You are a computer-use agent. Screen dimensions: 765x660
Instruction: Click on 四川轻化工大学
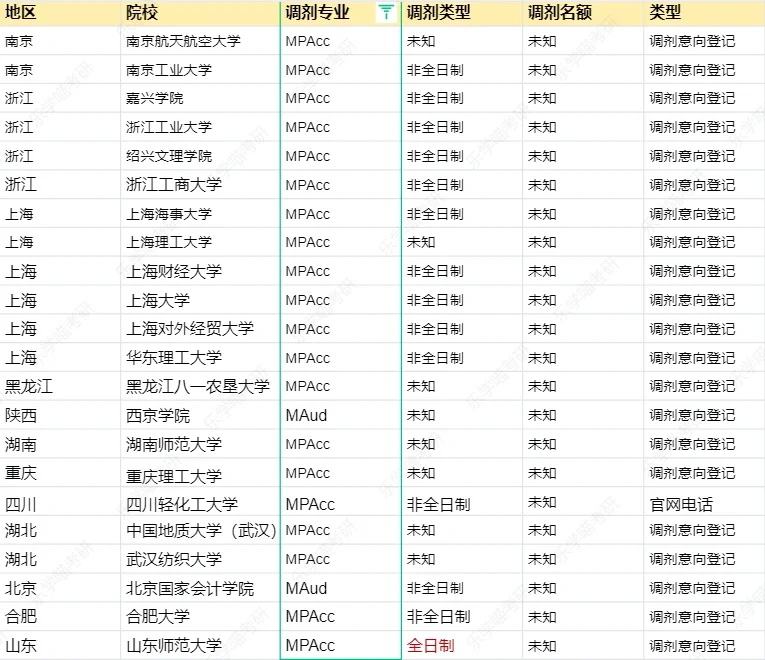[181, 504]
